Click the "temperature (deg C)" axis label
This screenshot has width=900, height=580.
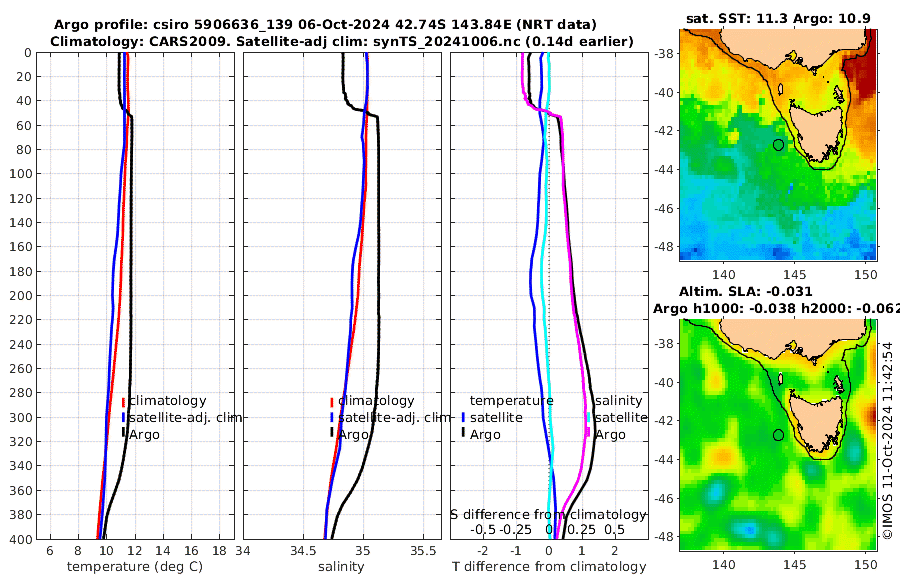135,567
